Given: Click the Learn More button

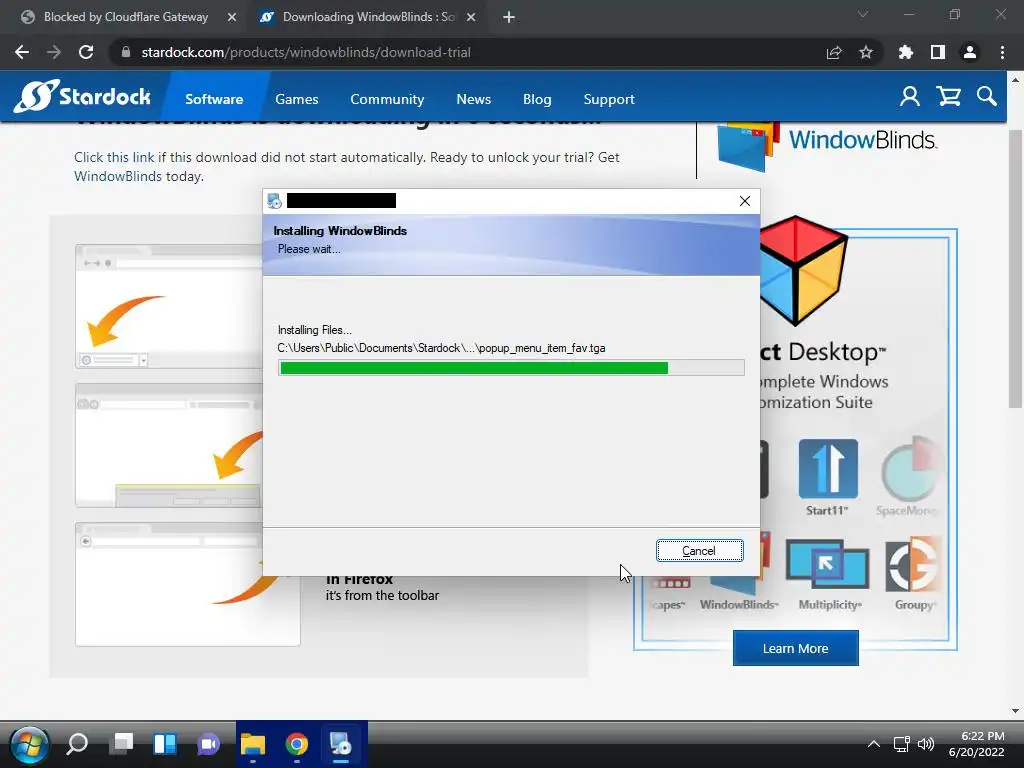Looking at the screenshot, I should (x=795, y=648).
